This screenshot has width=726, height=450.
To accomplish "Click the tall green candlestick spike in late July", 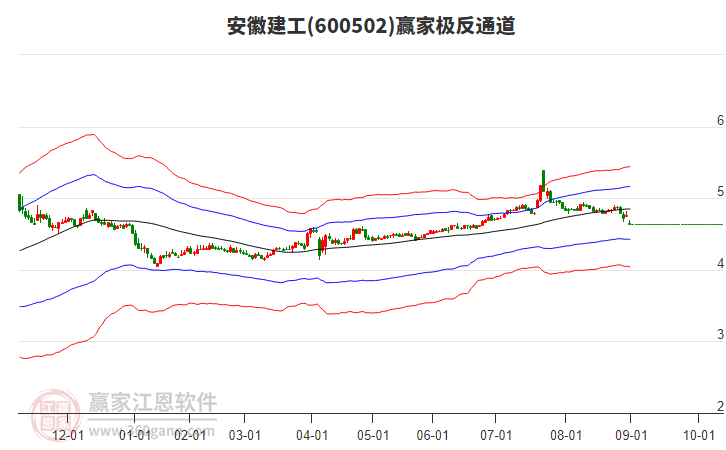I will [544, 181].
